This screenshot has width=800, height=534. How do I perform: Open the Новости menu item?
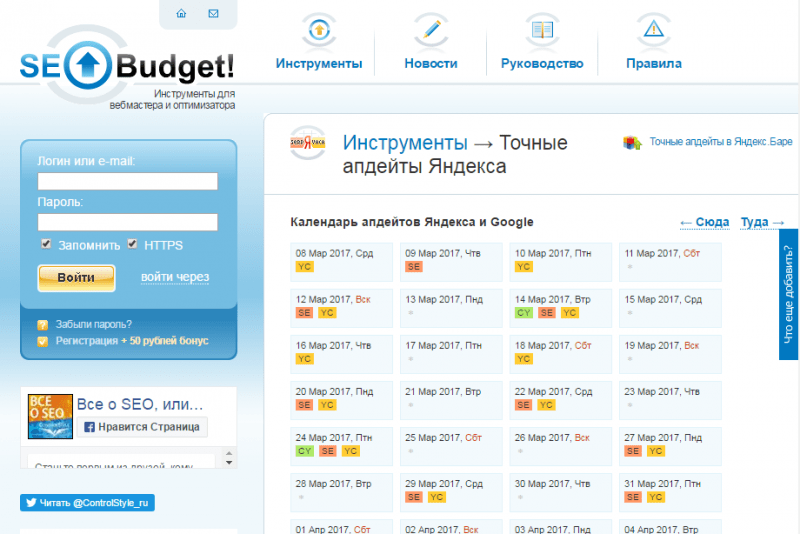pyautogui.click(x=431, y=63)
